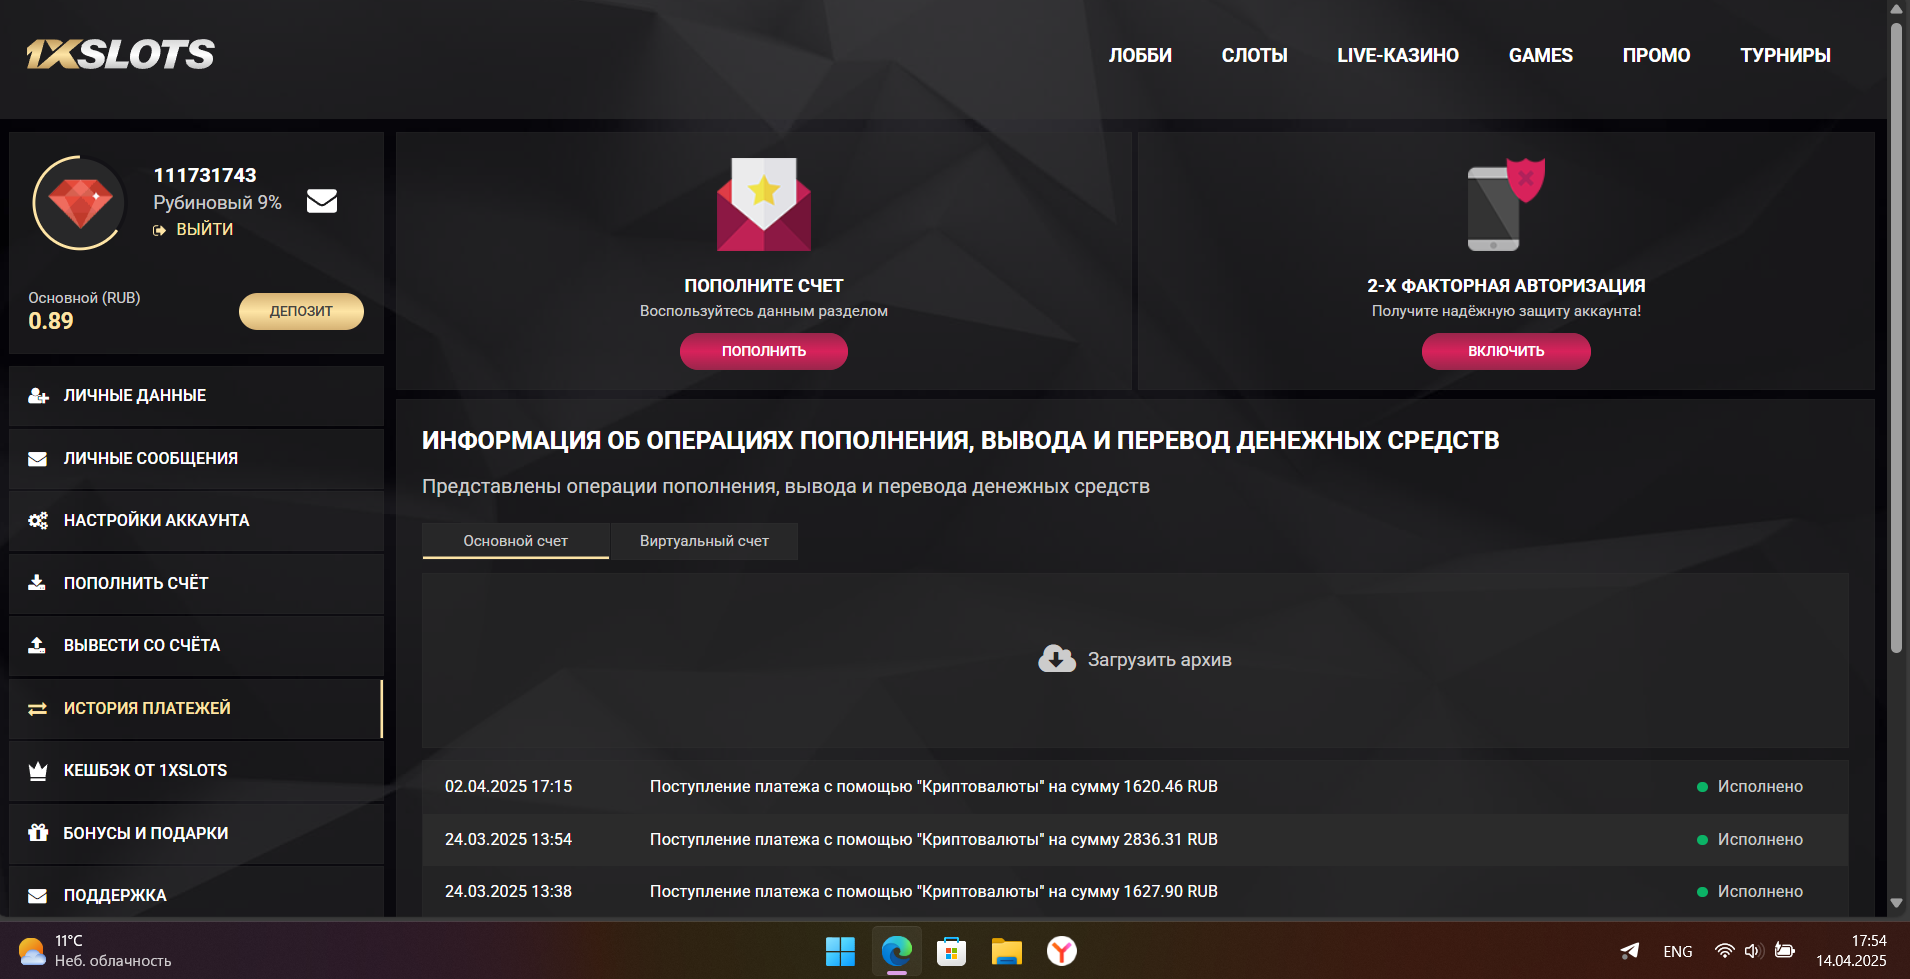The height and width of the screenshot is (979, 1910).
Task: Select GAMES in the top navigation
Action: 1541,56
